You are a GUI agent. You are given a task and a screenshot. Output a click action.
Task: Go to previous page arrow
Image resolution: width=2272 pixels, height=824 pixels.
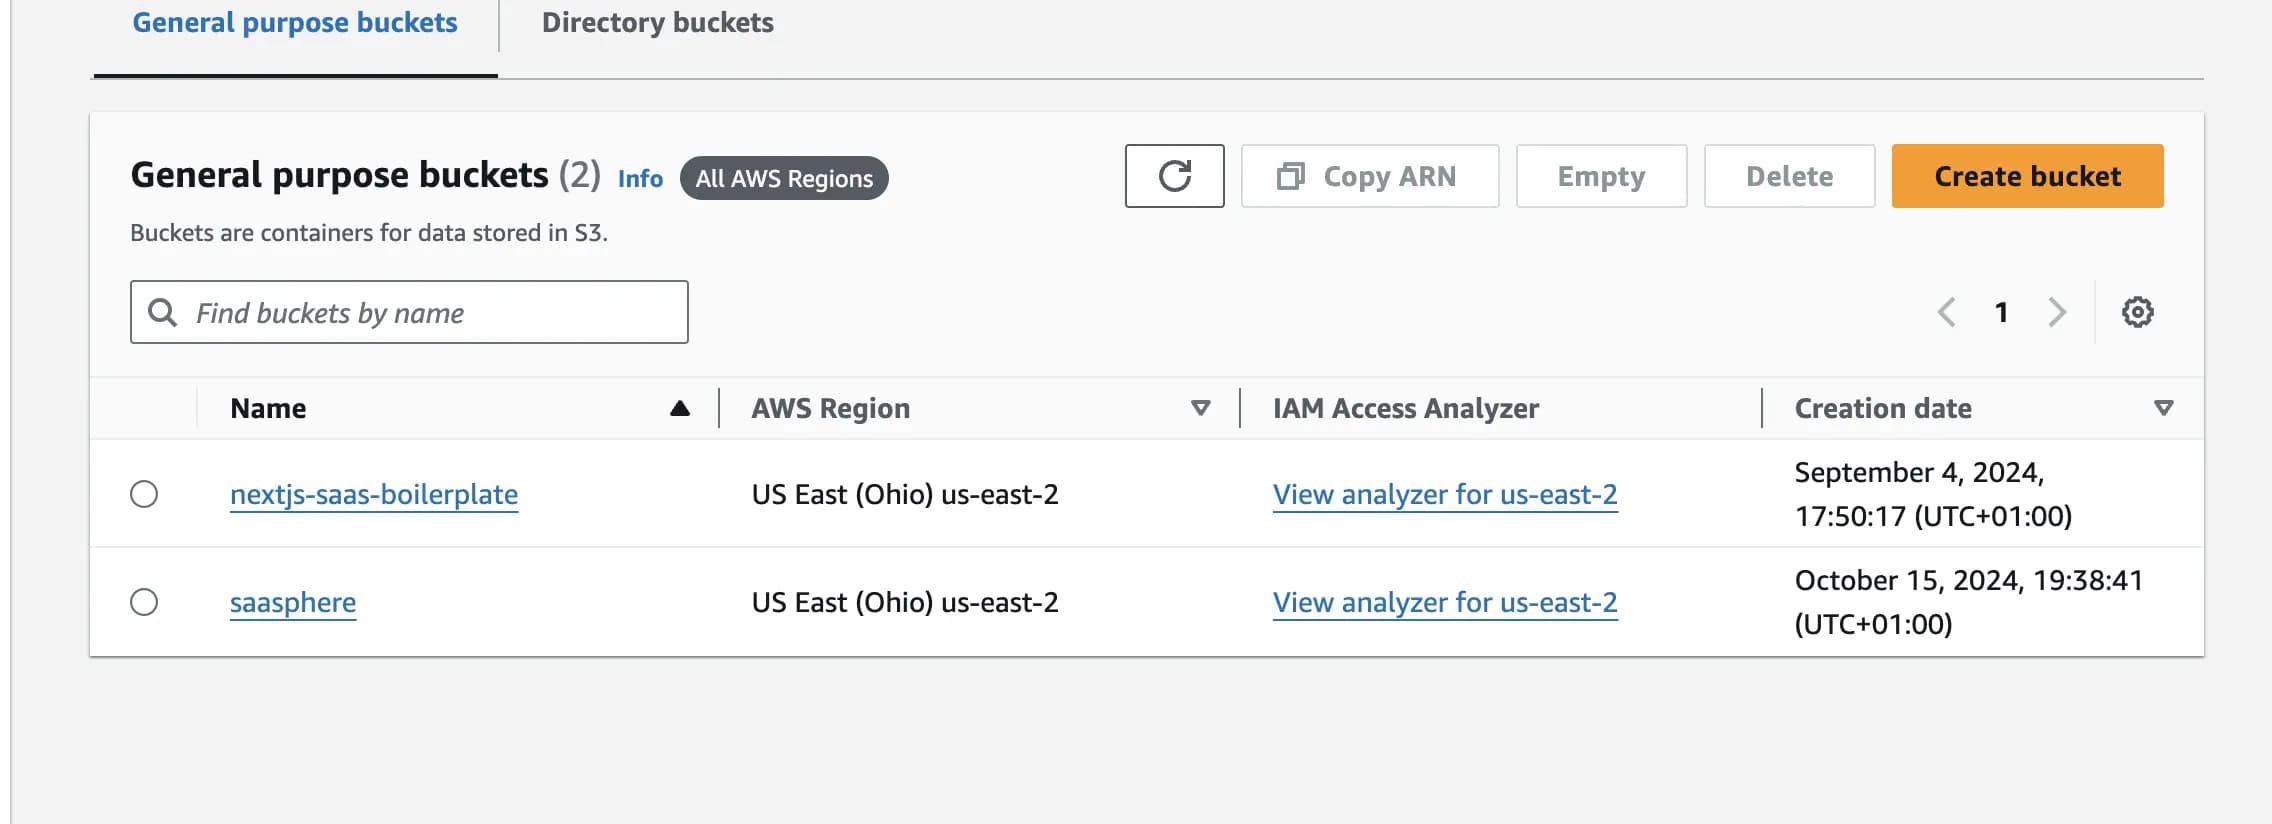pos(1946,312)
